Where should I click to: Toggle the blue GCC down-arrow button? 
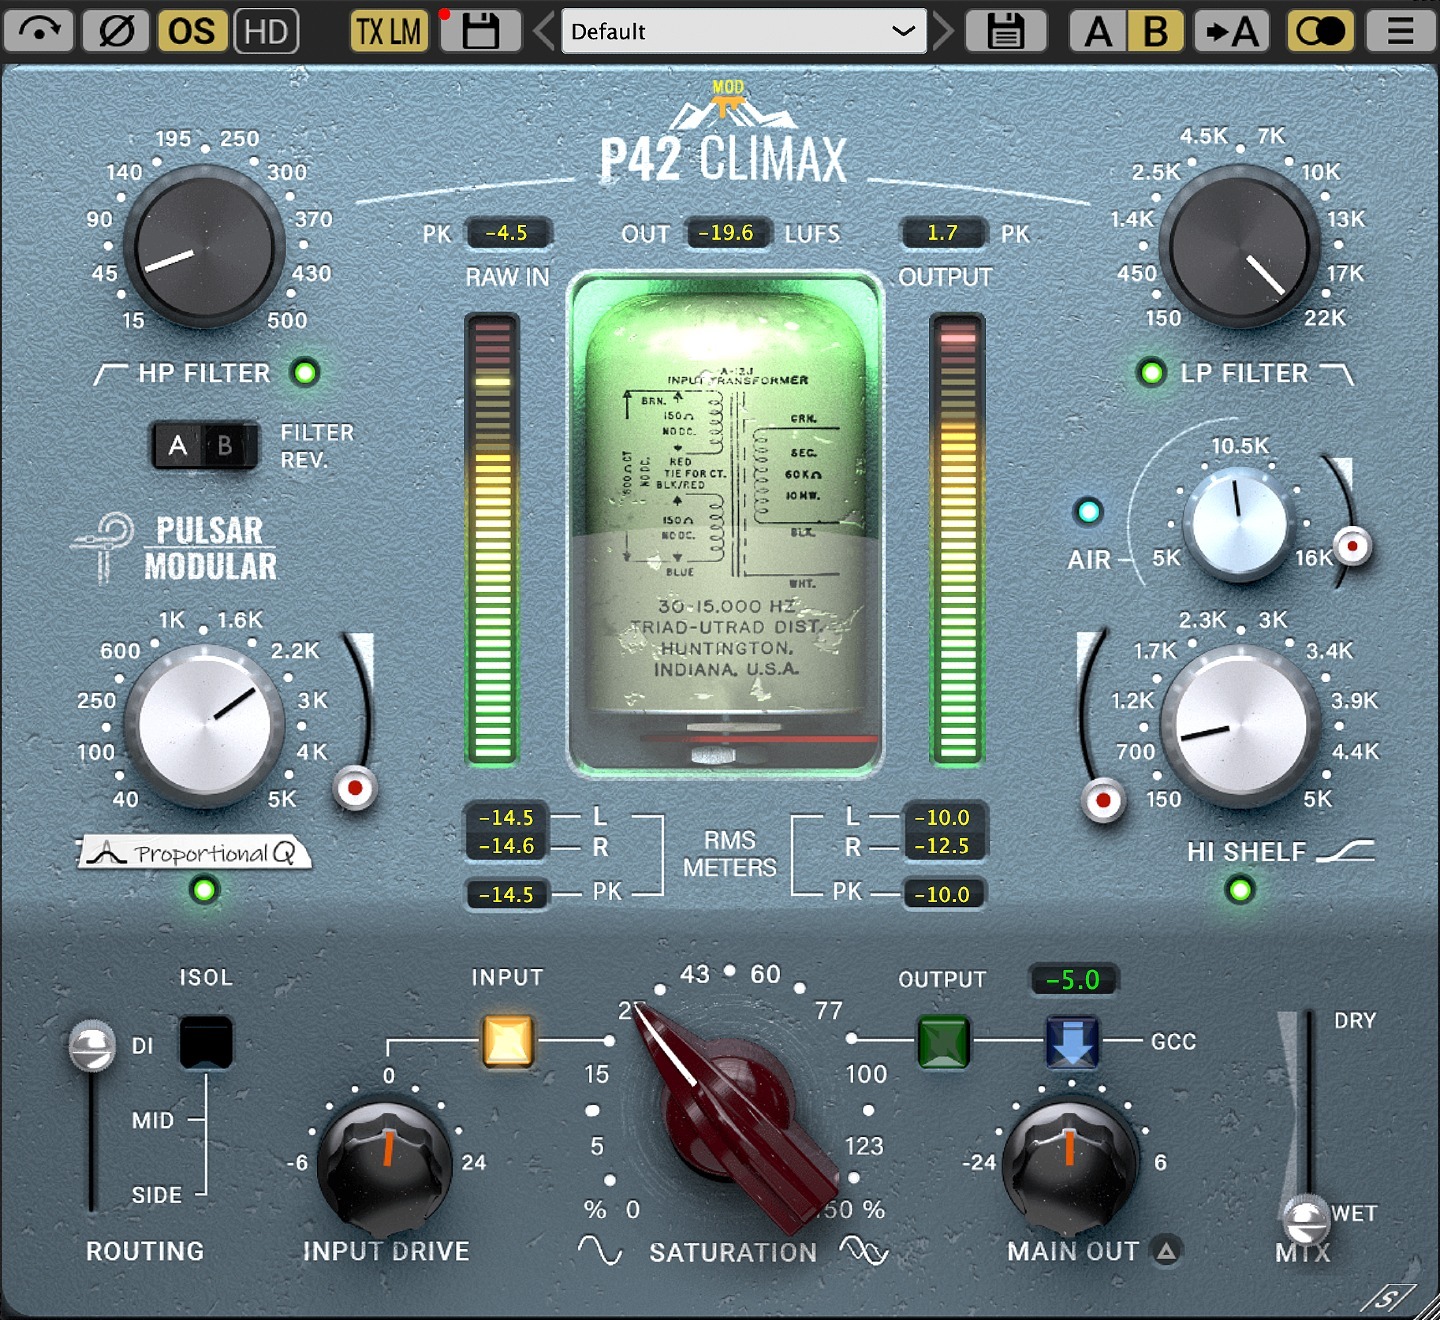(x=1072, y=1041)
